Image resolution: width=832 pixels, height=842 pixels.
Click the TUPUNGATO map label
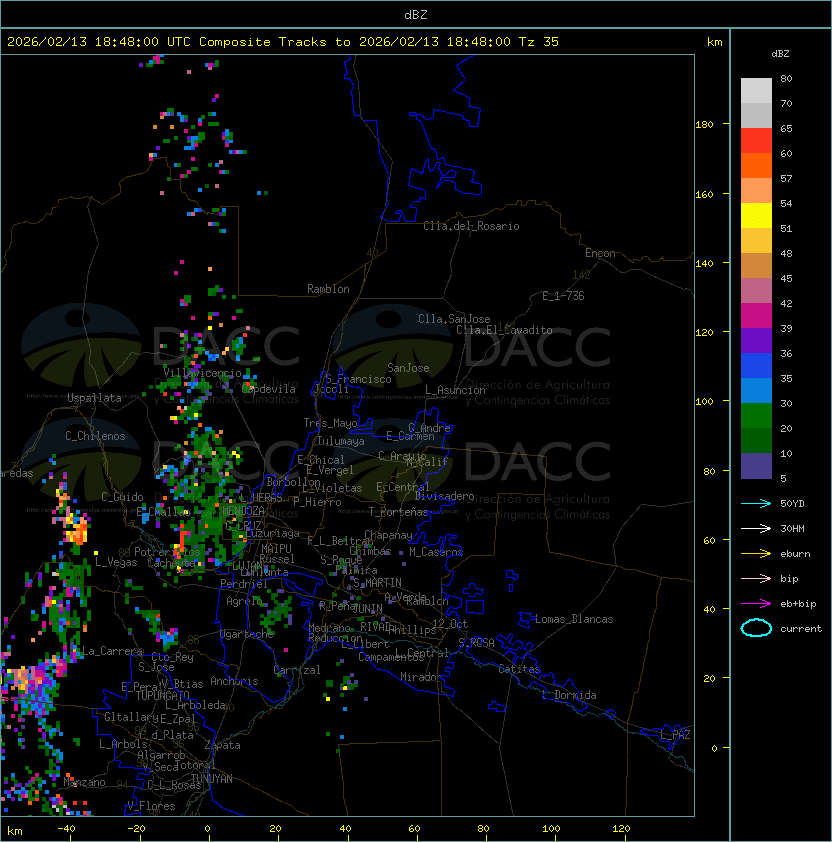point(163,695)
